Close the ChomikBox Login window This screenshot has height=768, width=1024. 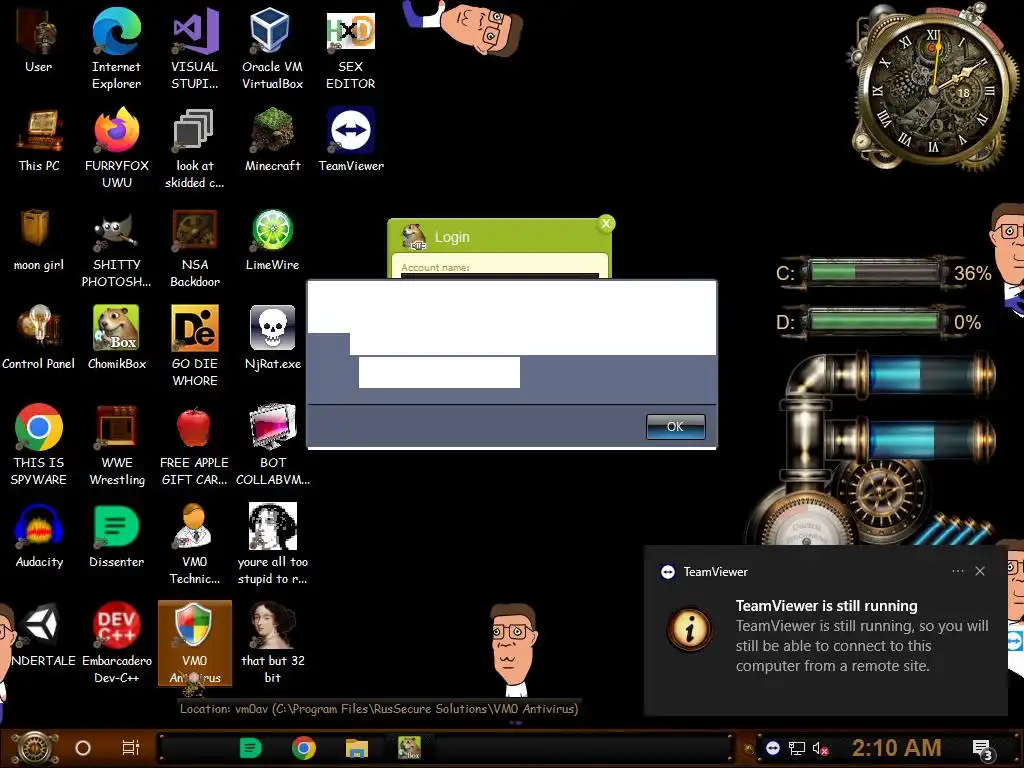pos(606,224)
